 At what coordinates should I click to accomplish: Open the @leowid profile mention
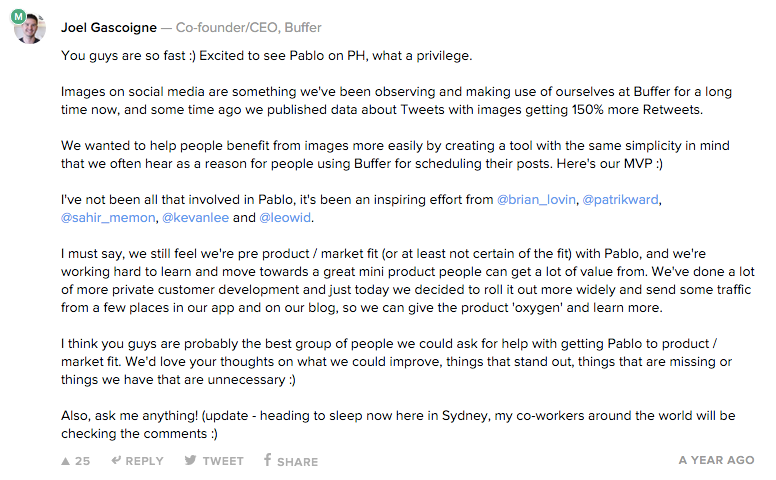(x=285, y=218)
